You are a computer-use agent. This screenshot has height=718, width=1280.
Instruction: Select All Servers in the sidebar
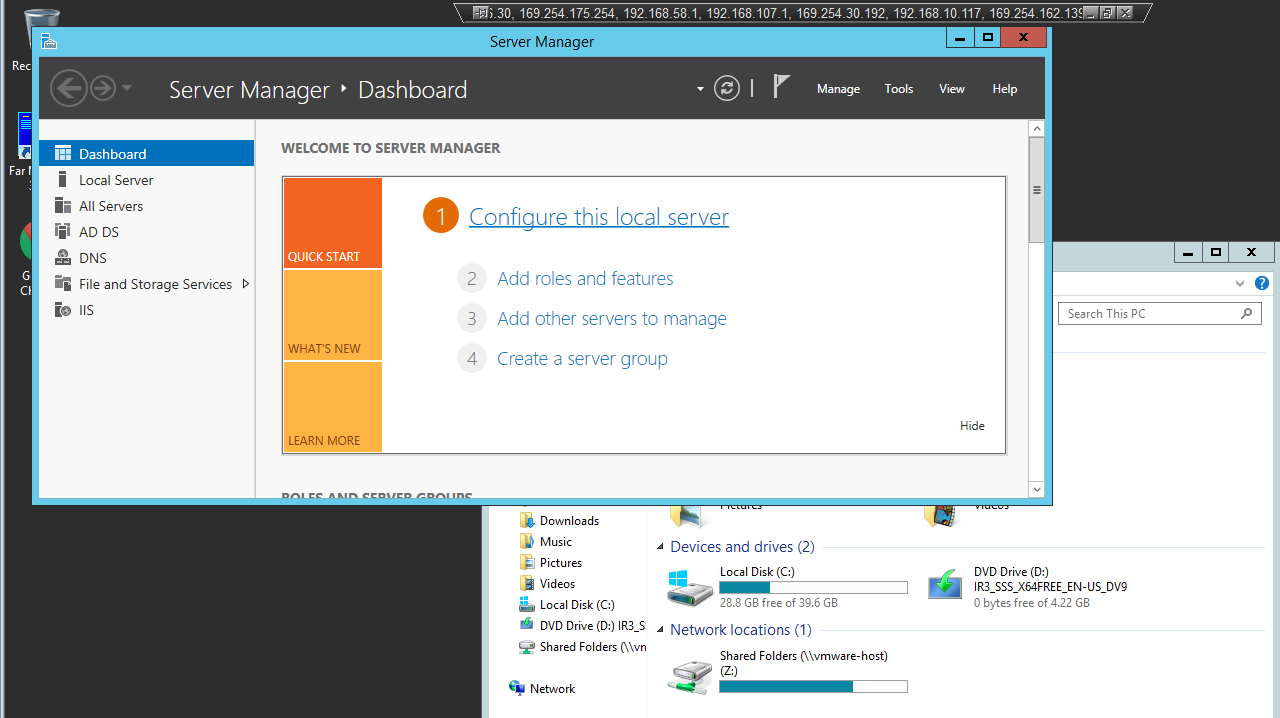[x=147, y=206]
